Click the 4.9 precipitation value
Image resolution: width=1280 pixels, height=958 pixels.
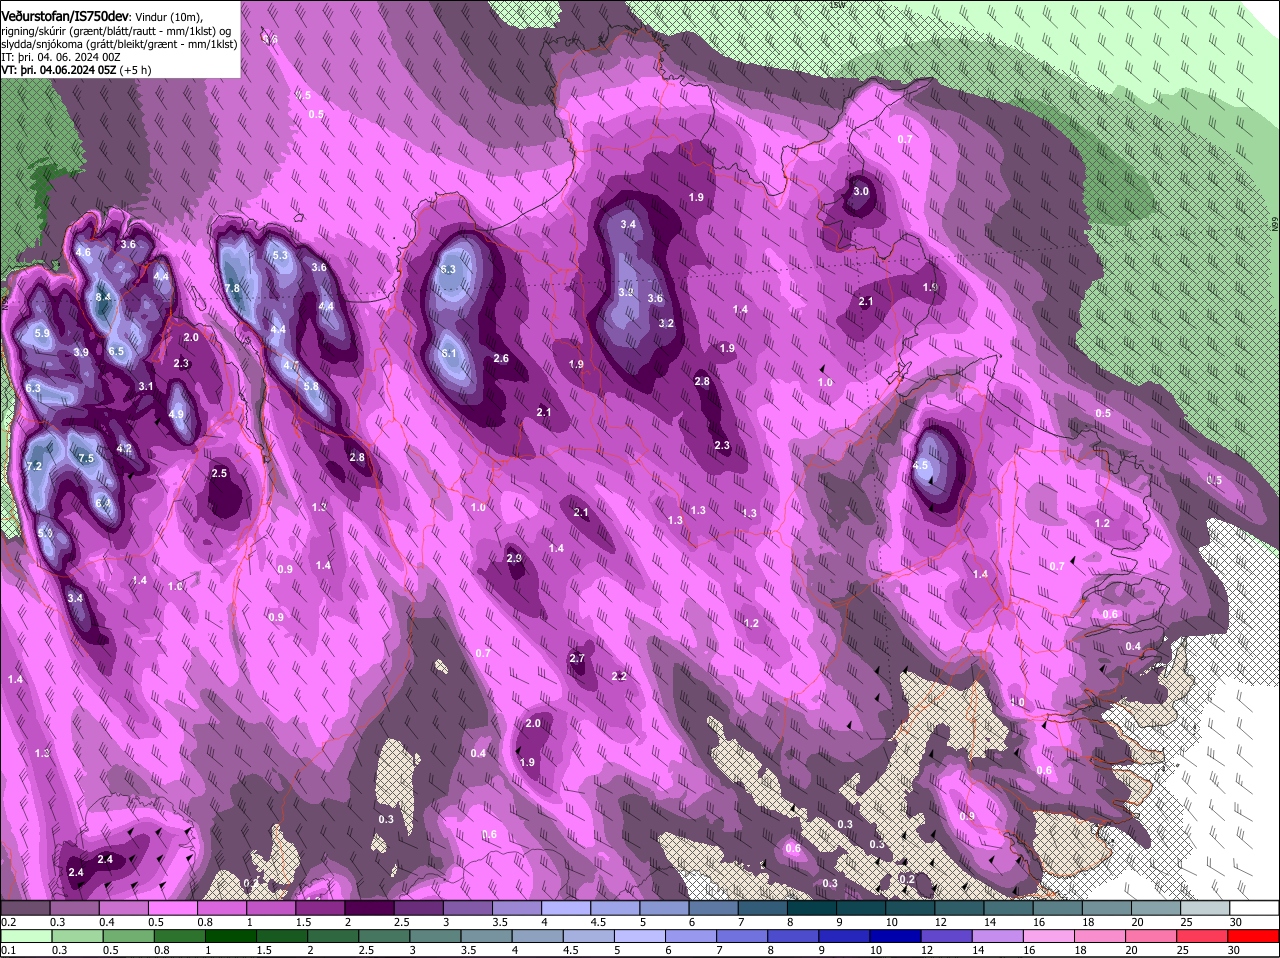pyautogui.click(x=176, y=414)
